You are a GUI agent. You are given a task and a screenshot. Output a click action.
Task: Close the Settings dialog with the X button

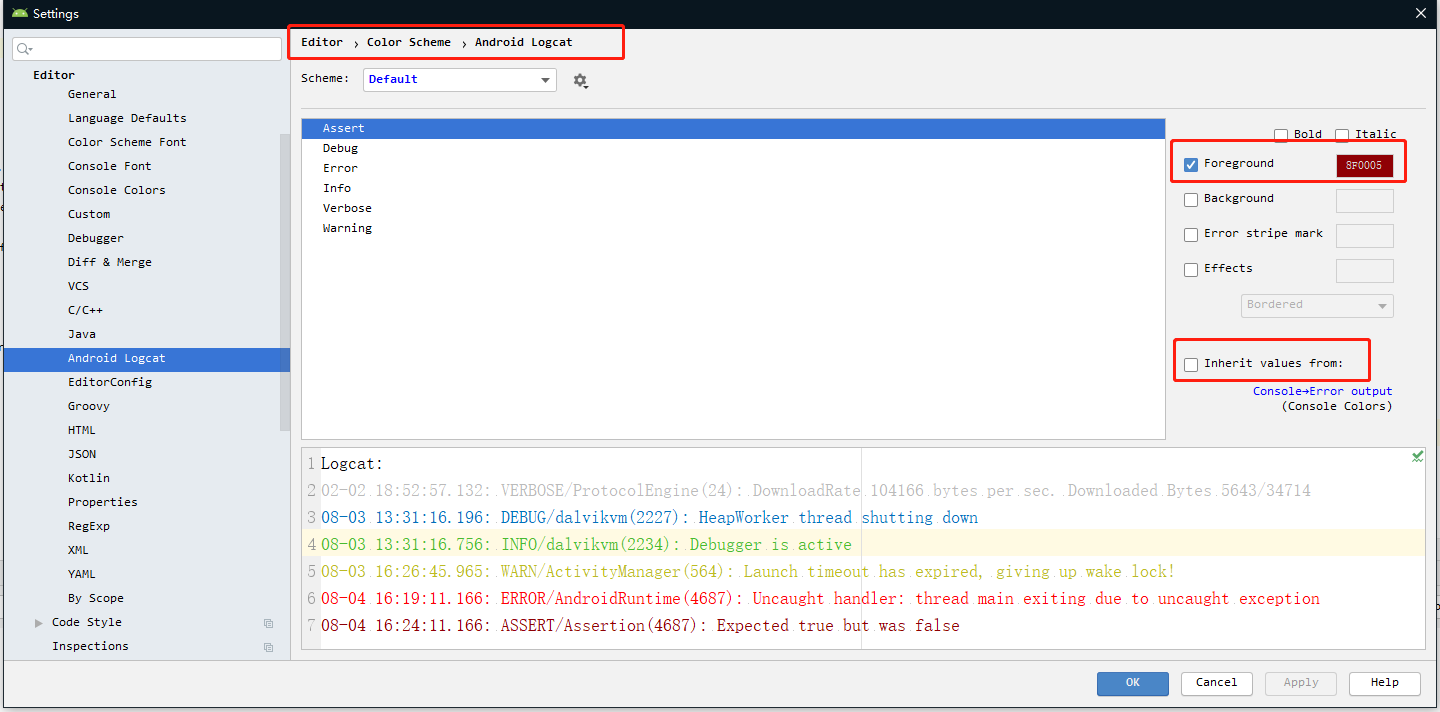[x=1420, y=13]
